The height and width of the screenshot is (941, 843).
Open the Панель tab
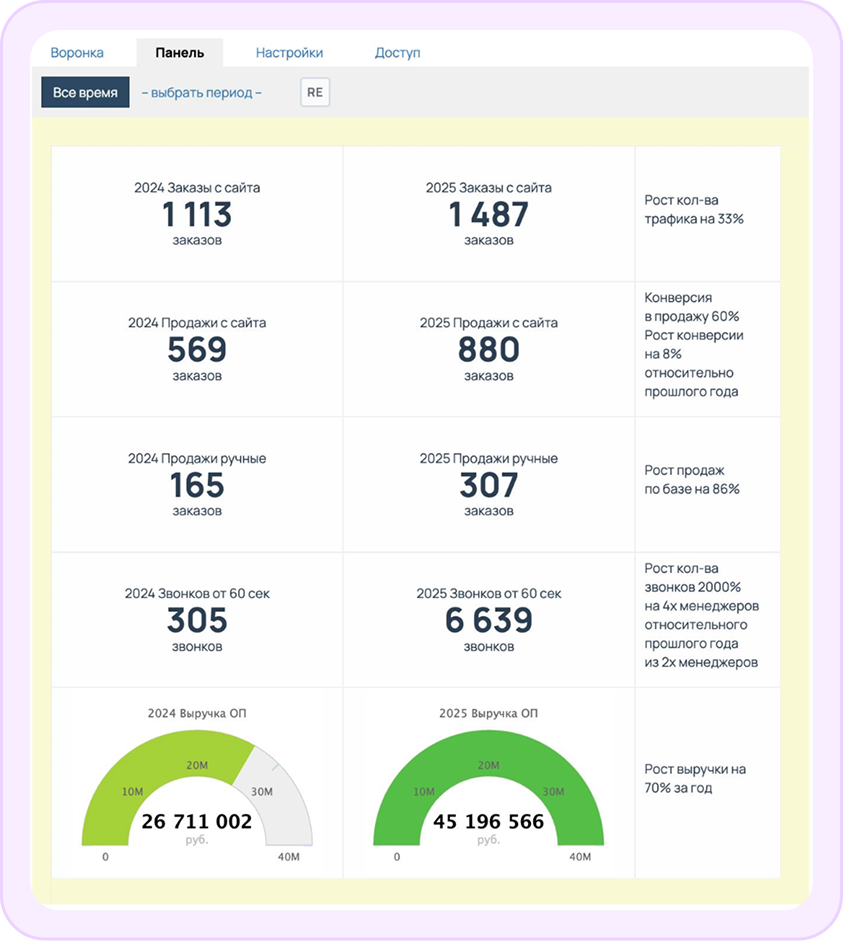pos(179,53)
